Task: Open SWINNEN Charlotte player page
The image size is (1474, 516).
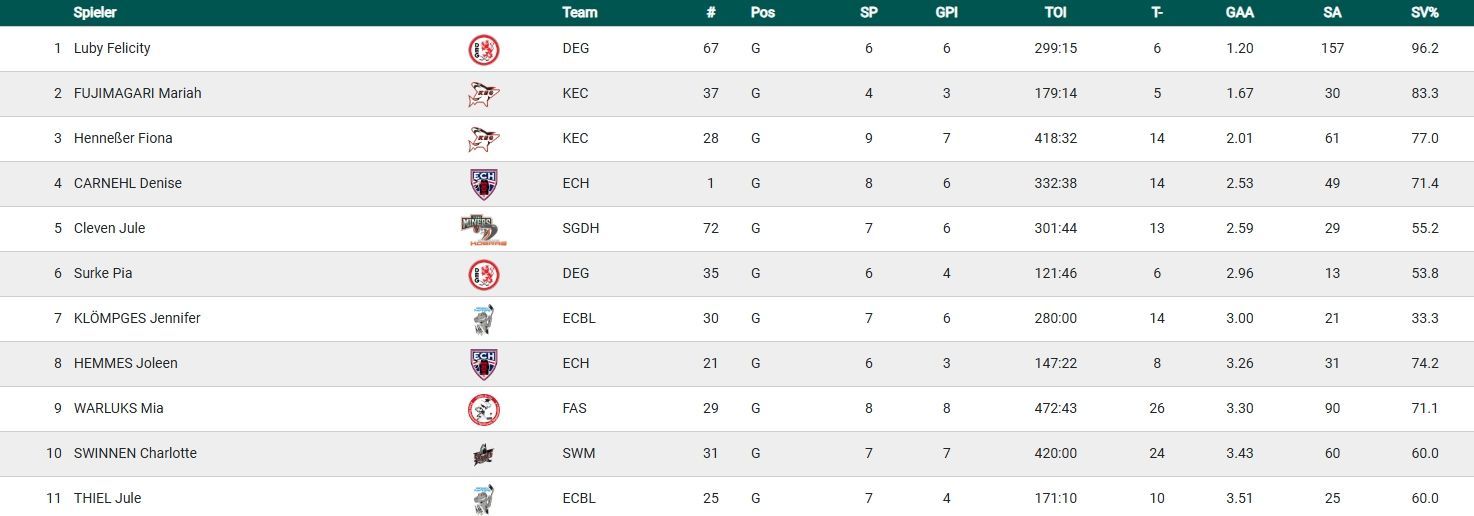Action: click(135, 454)
